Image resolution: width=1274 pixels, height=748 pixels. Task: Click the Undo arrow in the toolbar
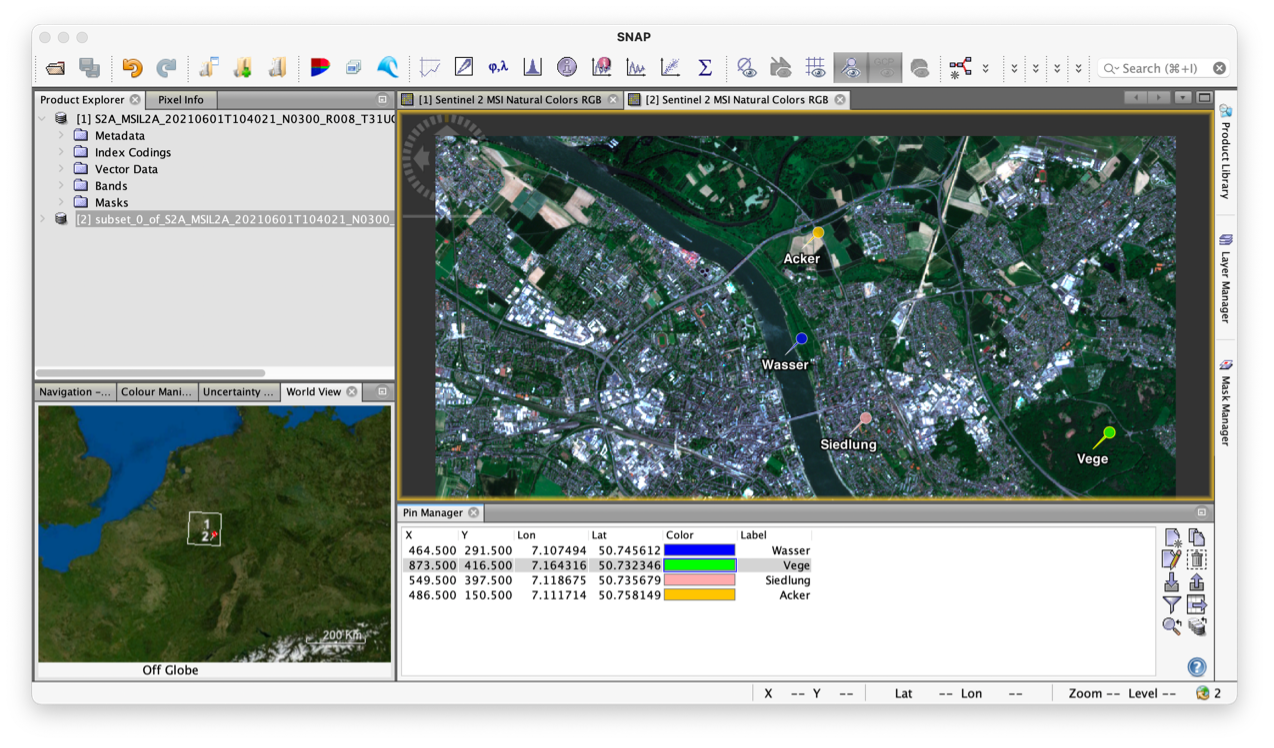point(131,69)
